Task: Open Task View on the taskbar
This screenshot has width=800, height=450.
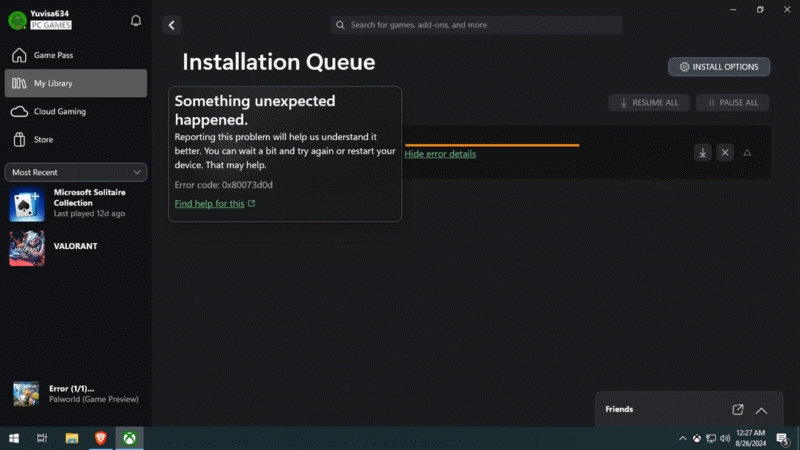Action: click(x=42, y=438)
